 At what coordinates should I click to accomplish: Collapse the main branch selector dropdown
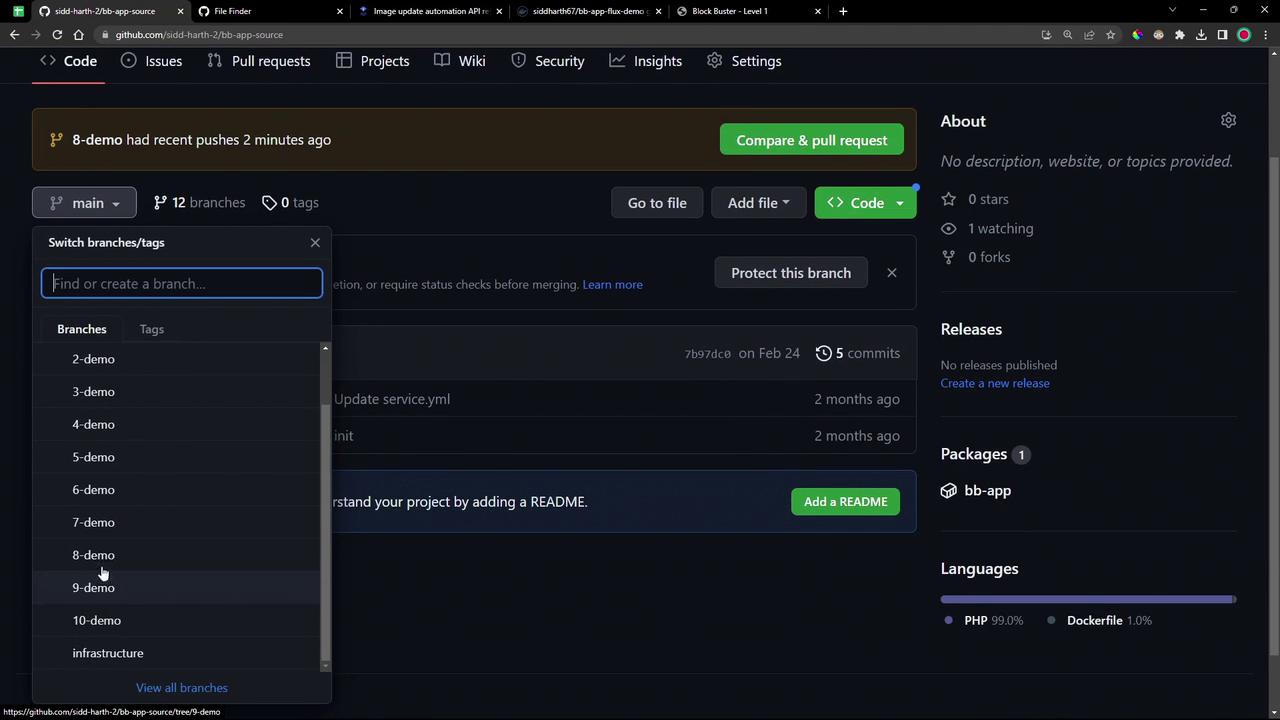[84, 203]
